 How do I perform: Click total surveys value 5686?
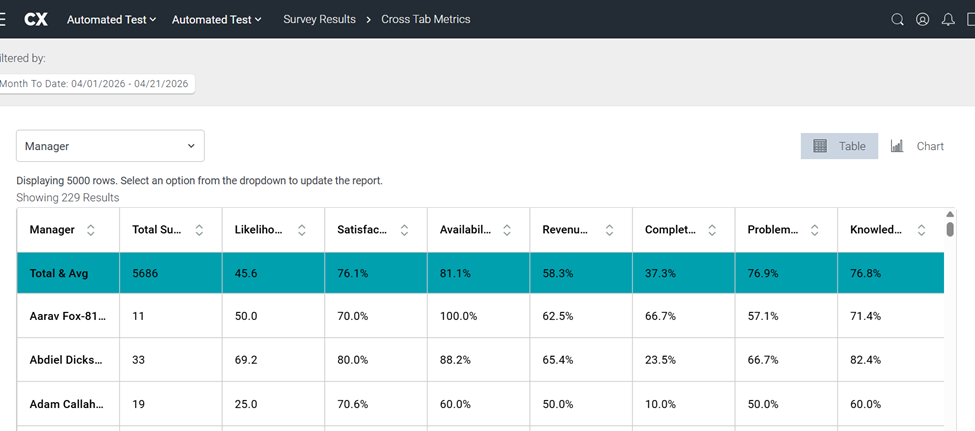(145, 273)
